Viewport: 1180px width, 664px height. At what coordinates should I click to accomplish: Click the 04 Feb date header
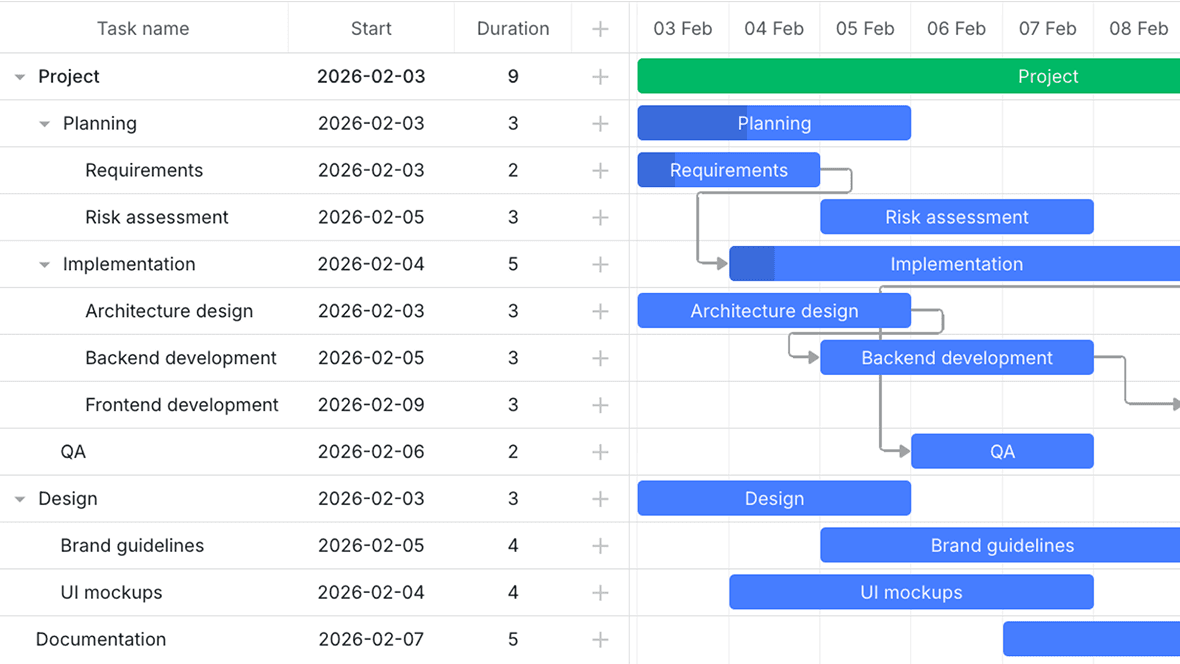coord(774,29)
